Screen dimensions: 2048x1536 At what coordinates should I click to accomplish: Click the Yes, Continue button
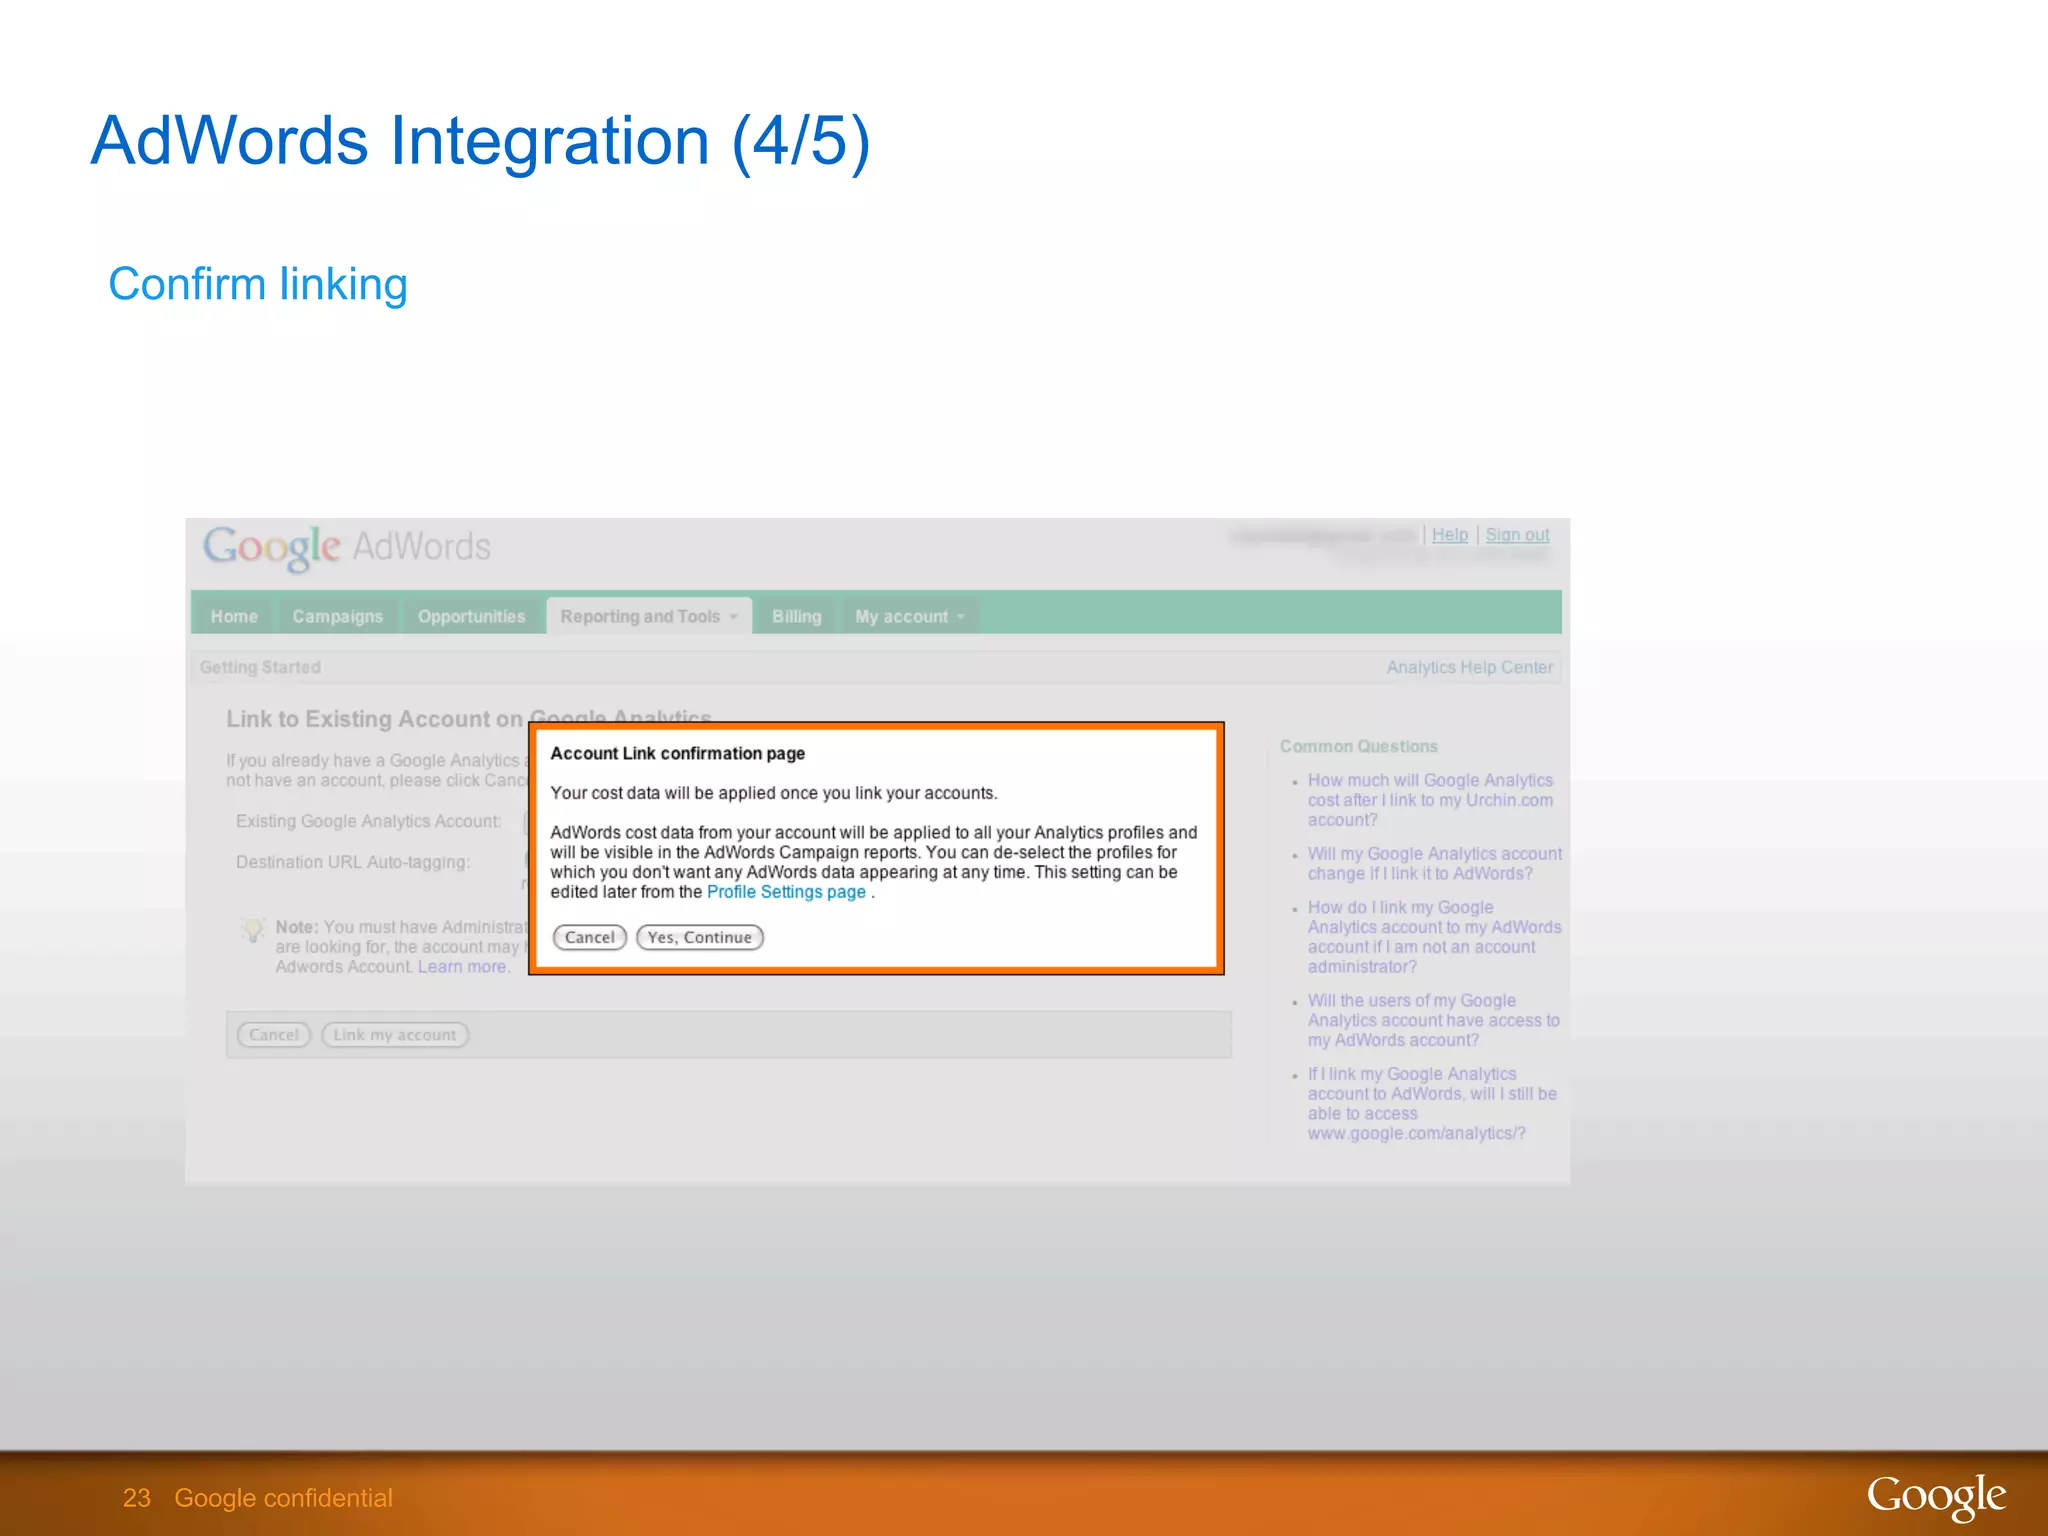pyautogui.click(x=700, y=937)
